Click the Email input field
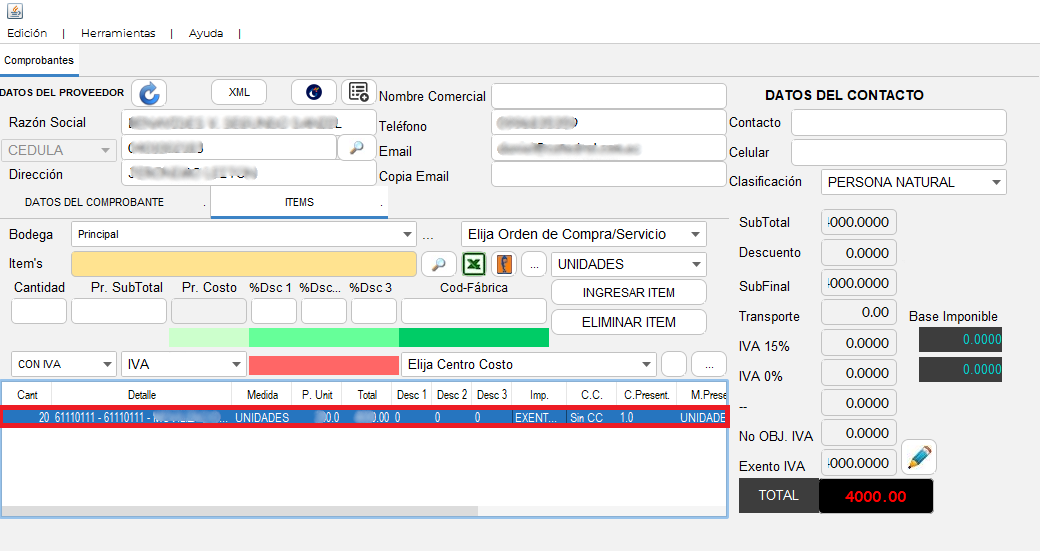 [x=609, y=148]
